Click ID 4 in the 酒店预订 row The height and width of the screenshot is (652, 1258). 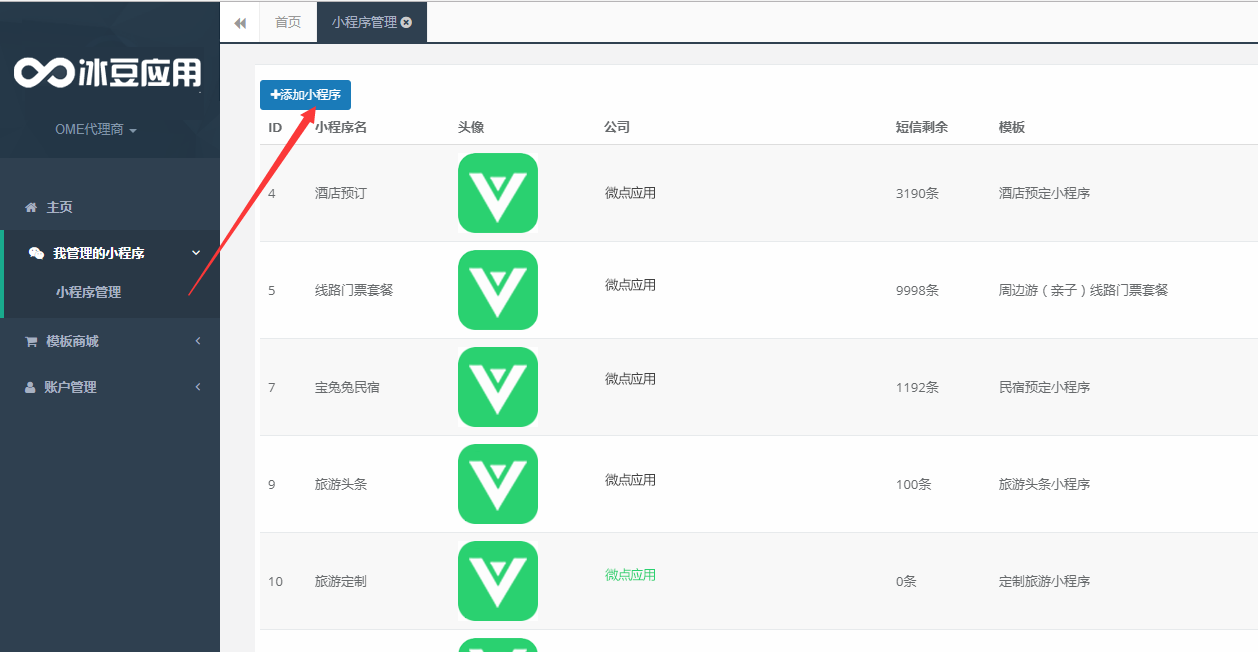coord(272,193)
